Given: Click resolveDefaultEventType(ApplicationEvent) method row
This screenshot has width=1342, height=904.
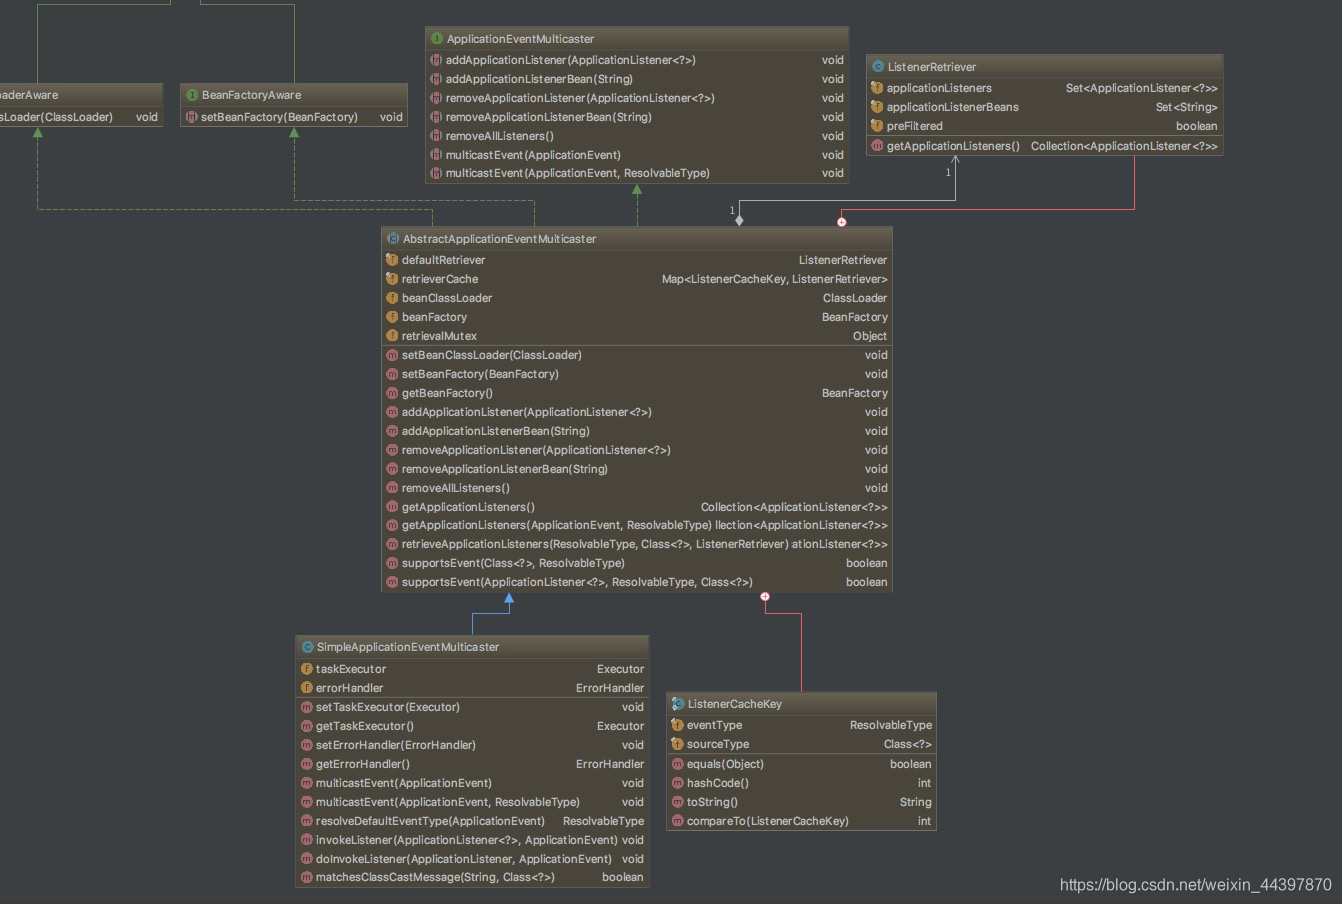Looking at the screenshot, I should pyautogui.click(x=472, y=821).
